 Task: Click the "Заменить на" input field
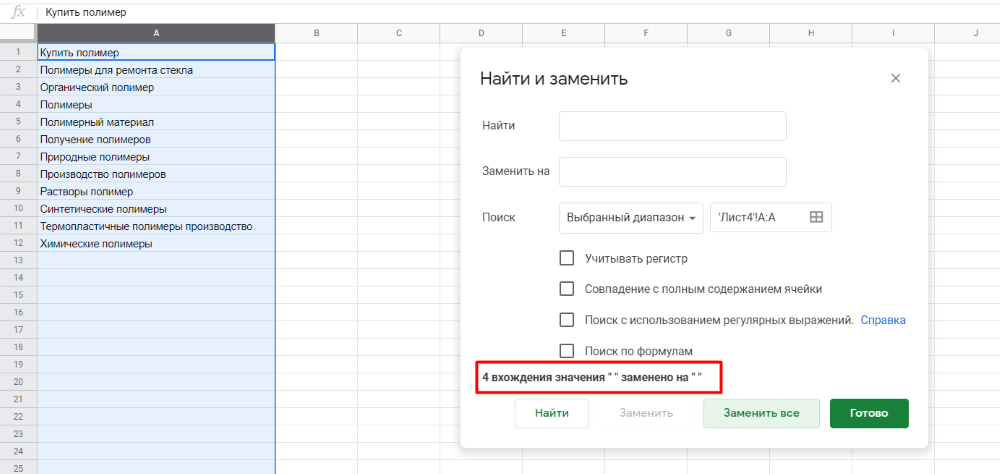672,171
